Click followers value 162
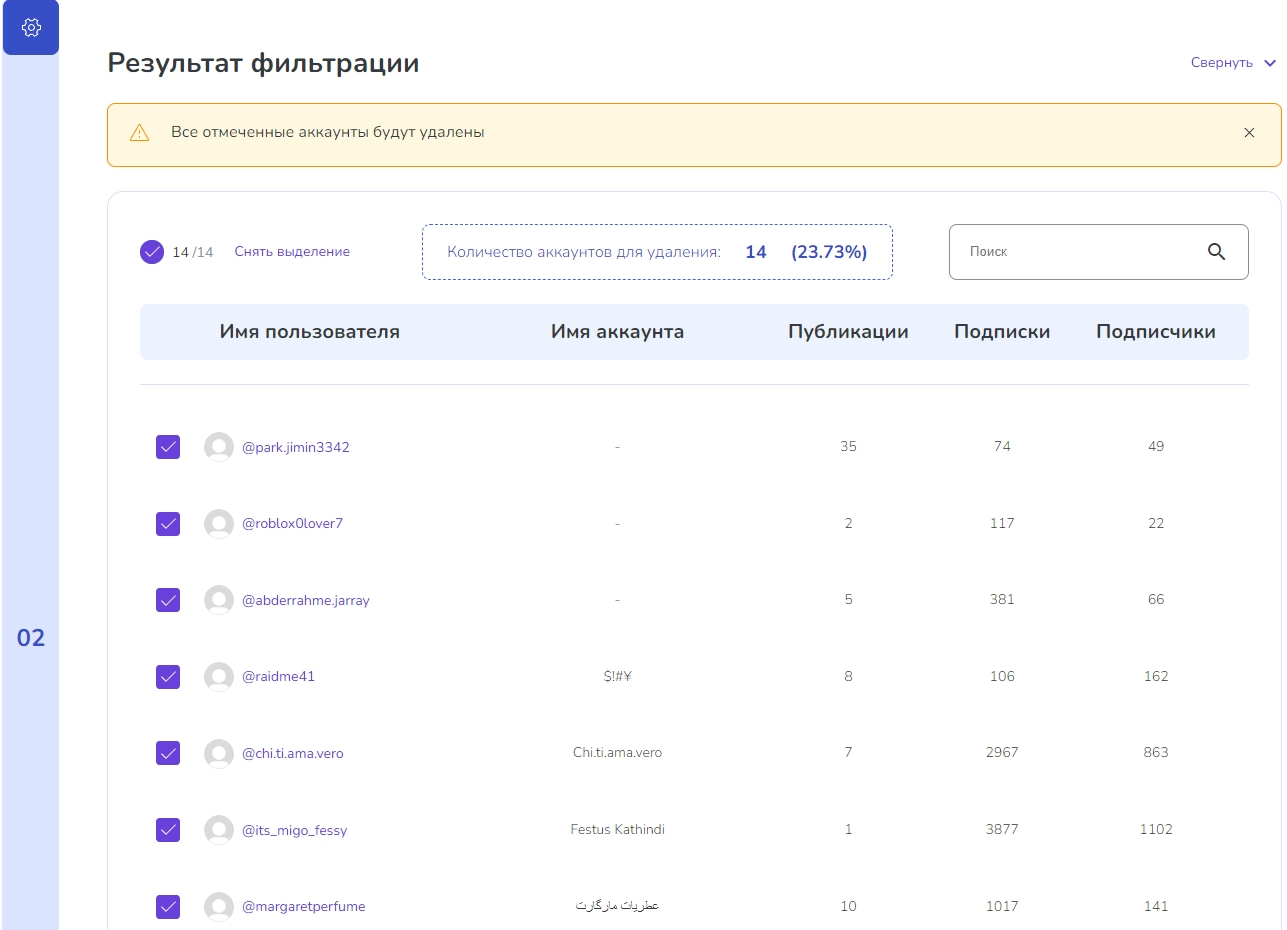 (1156, 676)
